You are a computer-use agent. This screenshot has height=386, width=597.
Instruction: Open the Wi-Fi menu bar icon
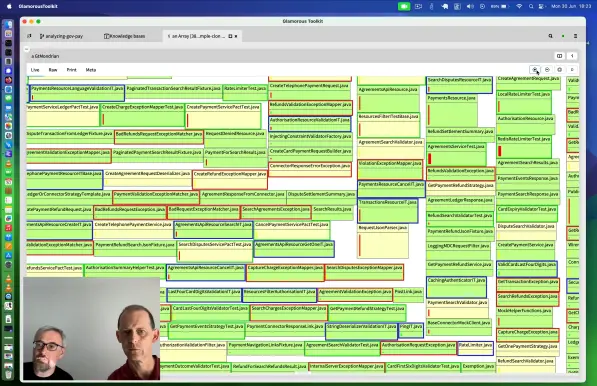coord(519,6)
